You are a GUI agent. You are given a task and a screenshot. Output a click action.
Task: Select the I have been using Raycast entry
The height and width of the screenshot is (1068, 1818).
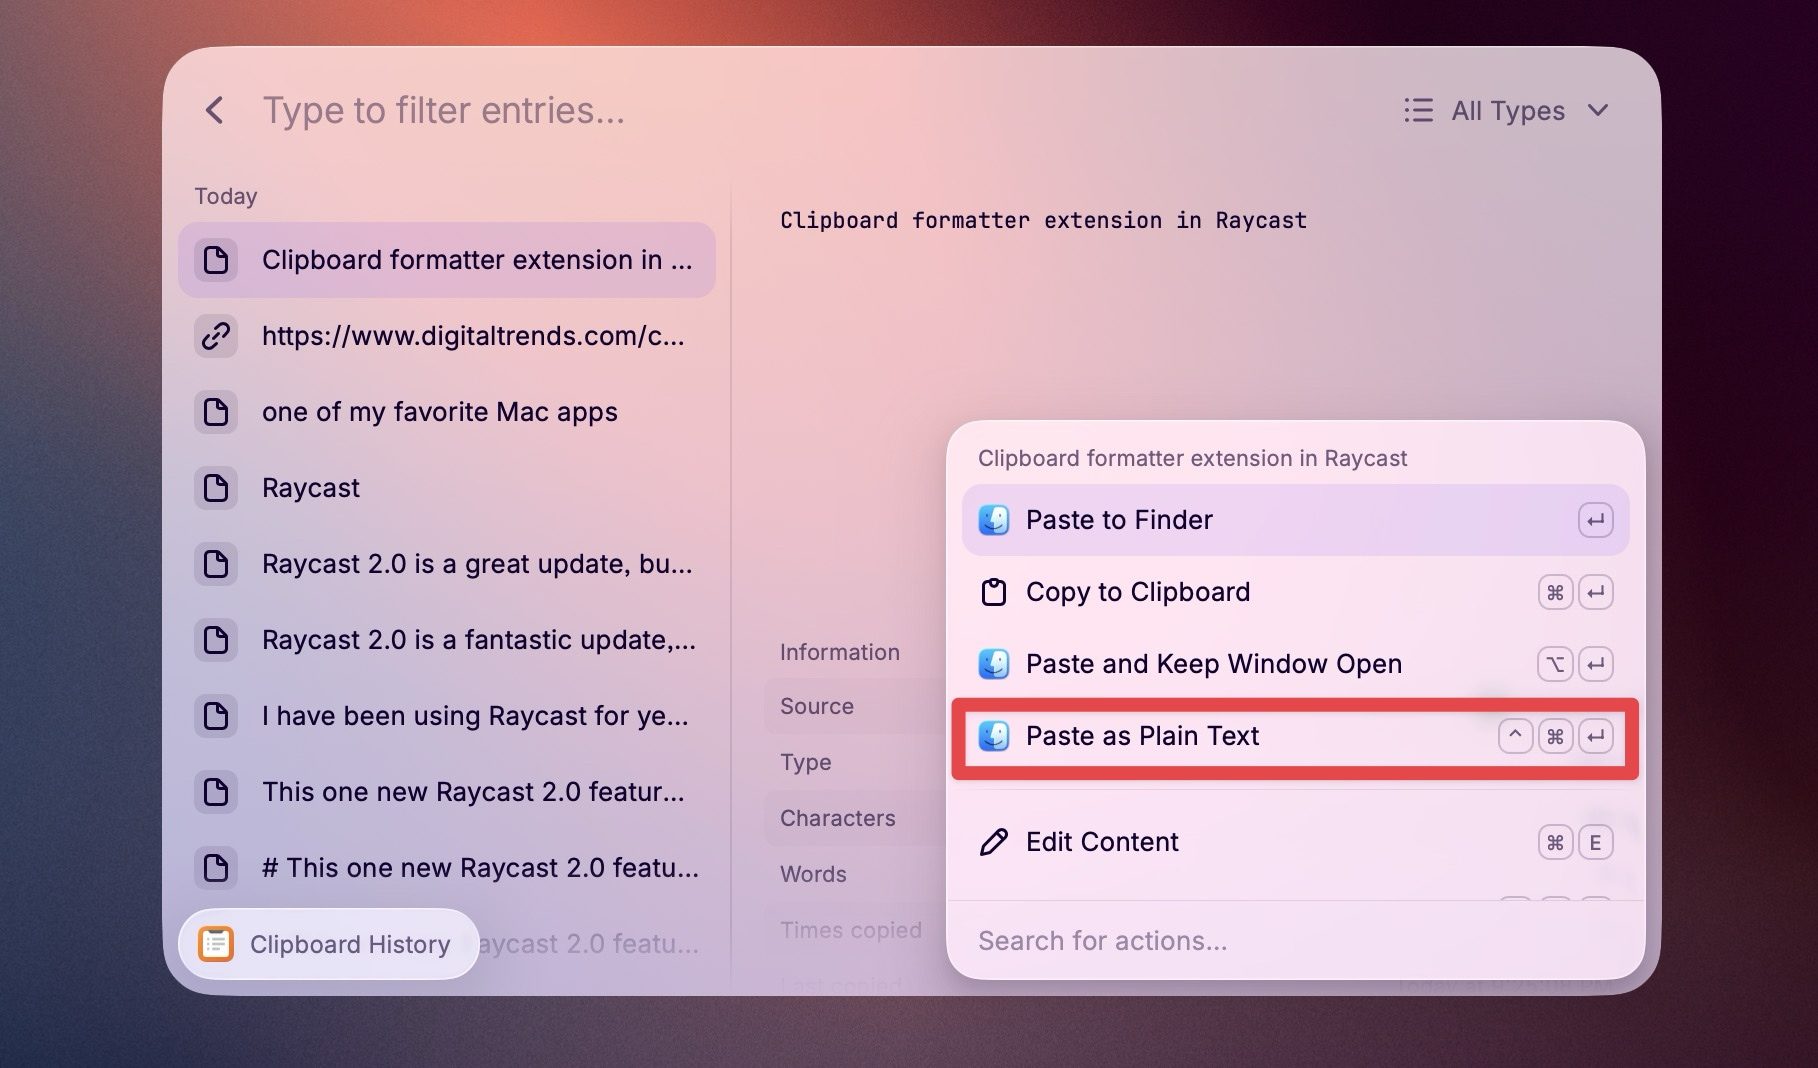(447, 716)
